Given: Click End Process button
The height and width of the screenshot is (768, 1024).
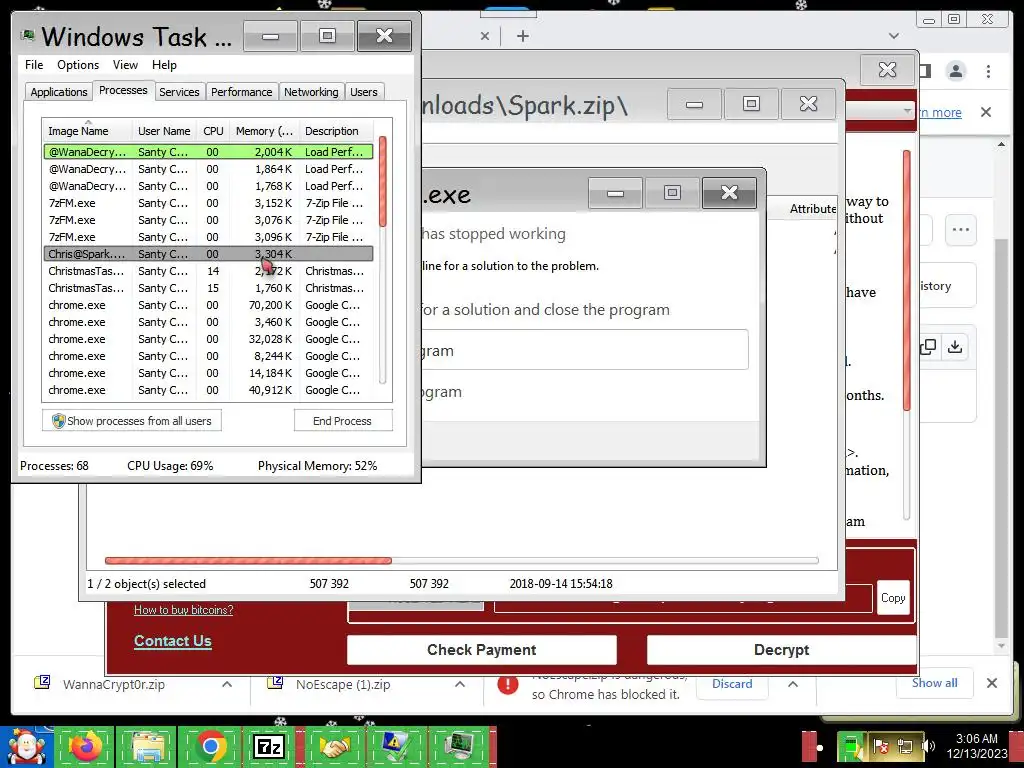Looking at the screenshot, I should point(342,421).
